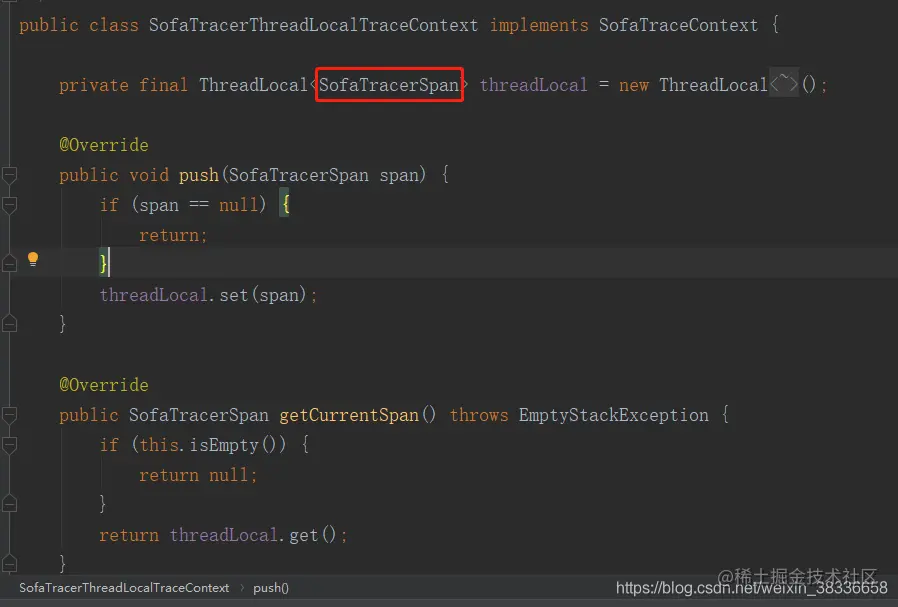Click the 'new' keyword
898x607 pixels.
pos(633,86)
